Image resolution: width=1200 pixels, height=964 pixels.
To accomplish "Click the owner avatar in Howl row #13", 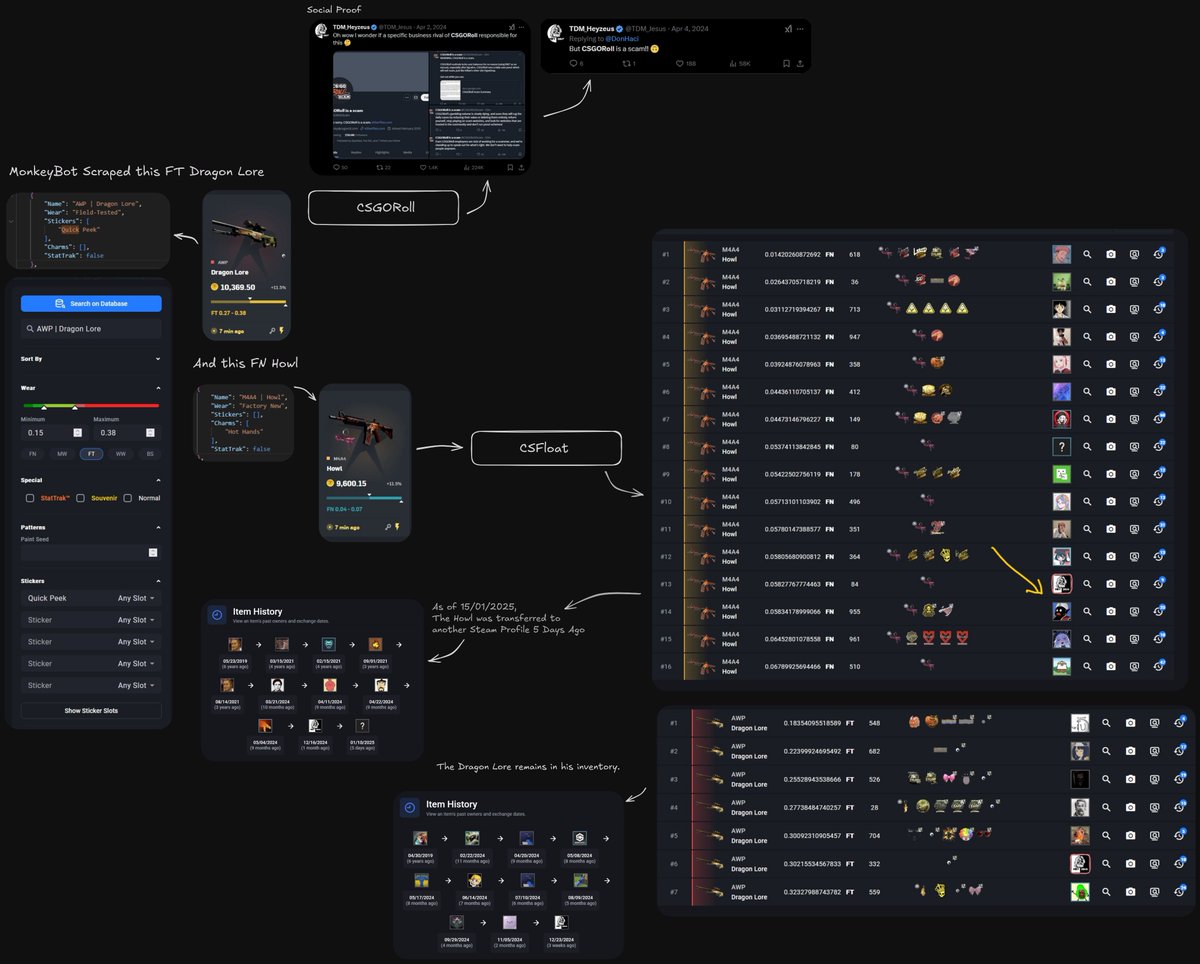I will 1061,583.
